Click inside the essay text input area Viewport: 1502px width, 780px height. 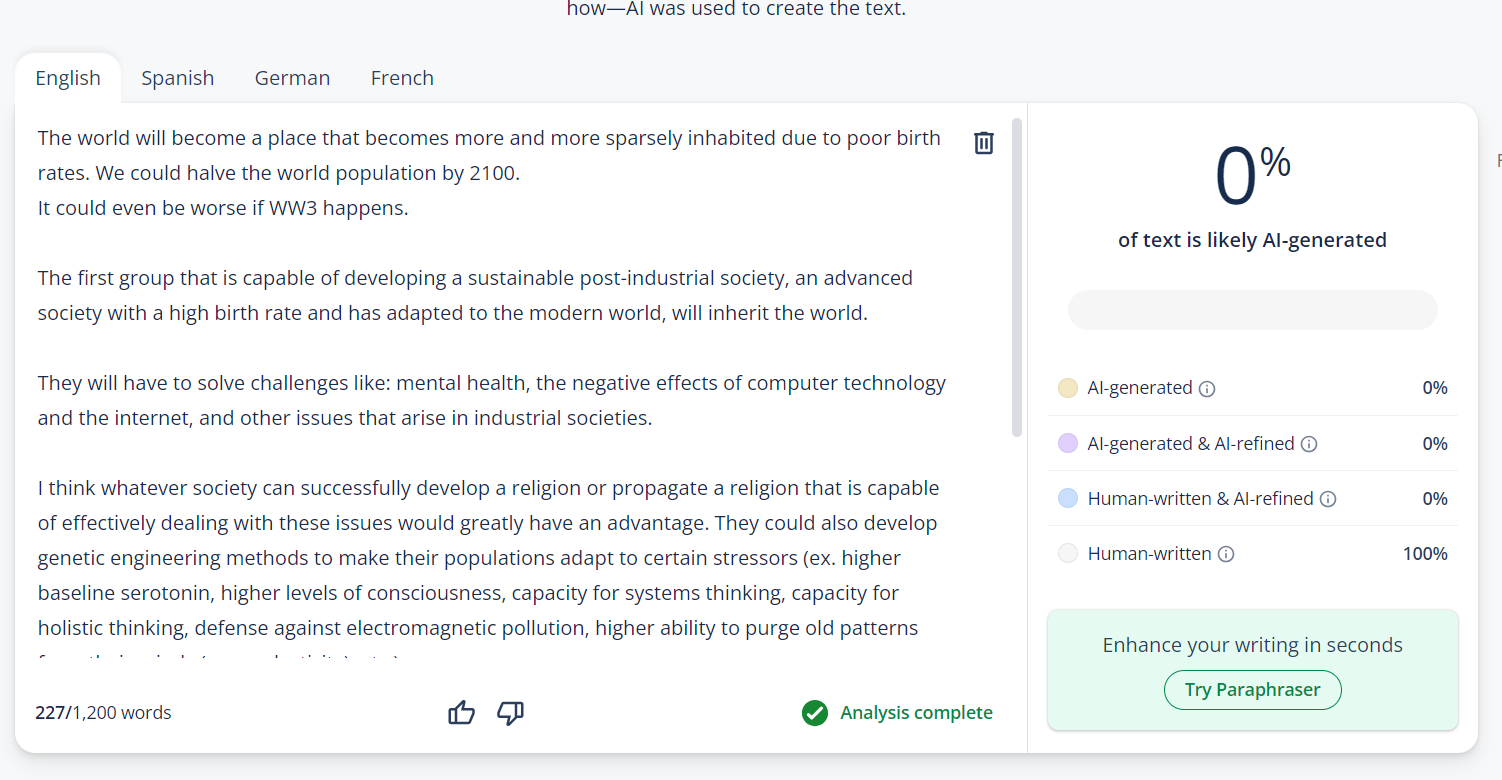490,400
